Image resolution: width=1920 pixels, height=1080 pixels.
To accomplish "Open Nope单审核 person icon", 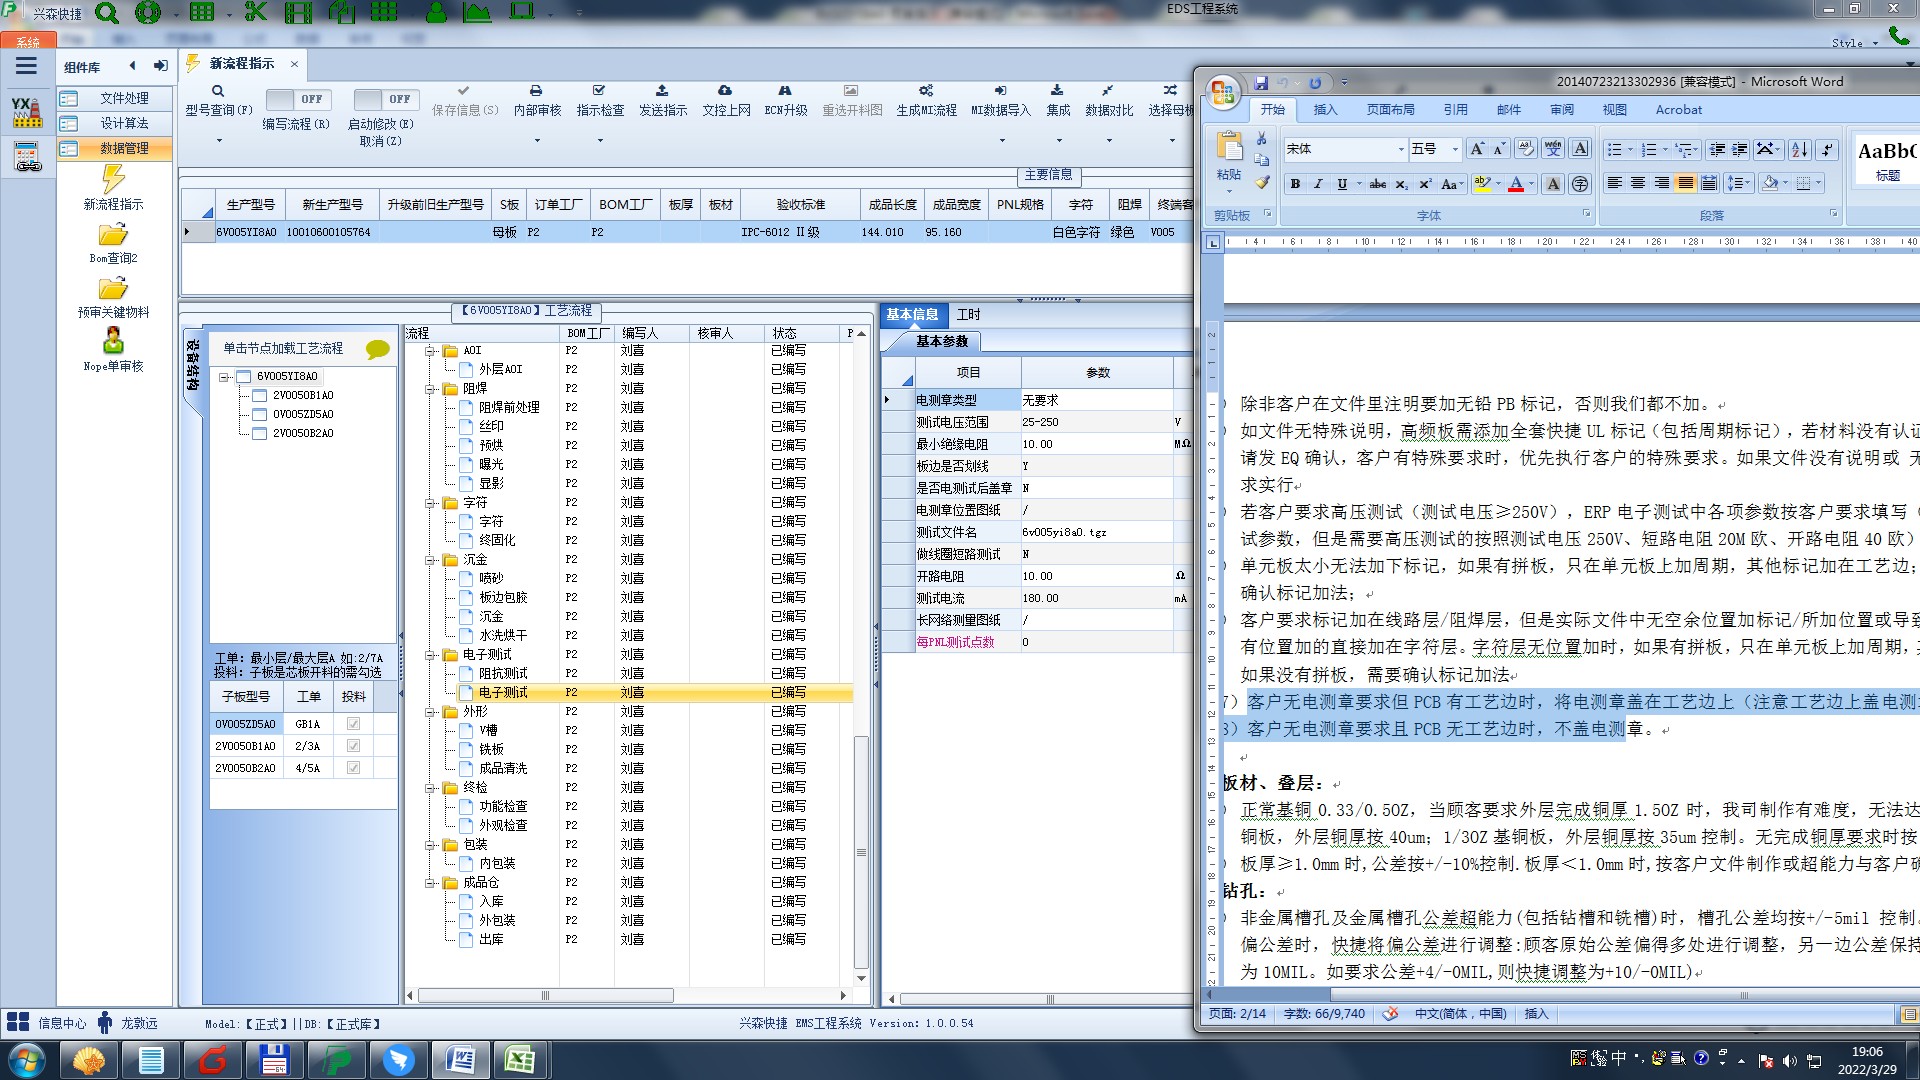I will (113, 341).
